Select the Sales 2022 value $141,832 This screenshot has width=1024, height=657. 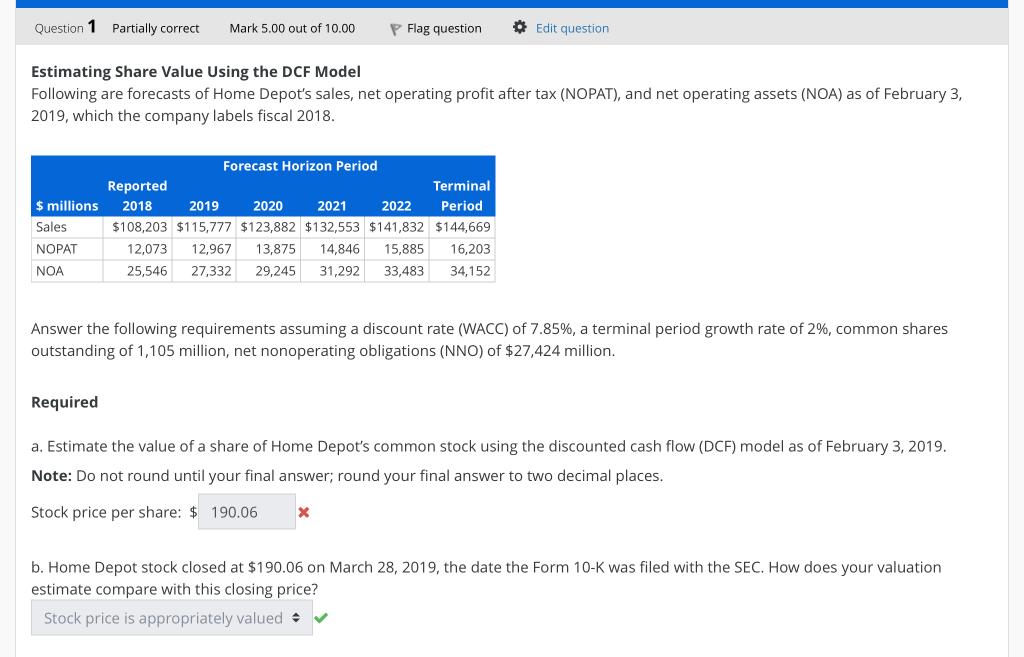coord(396,227)
